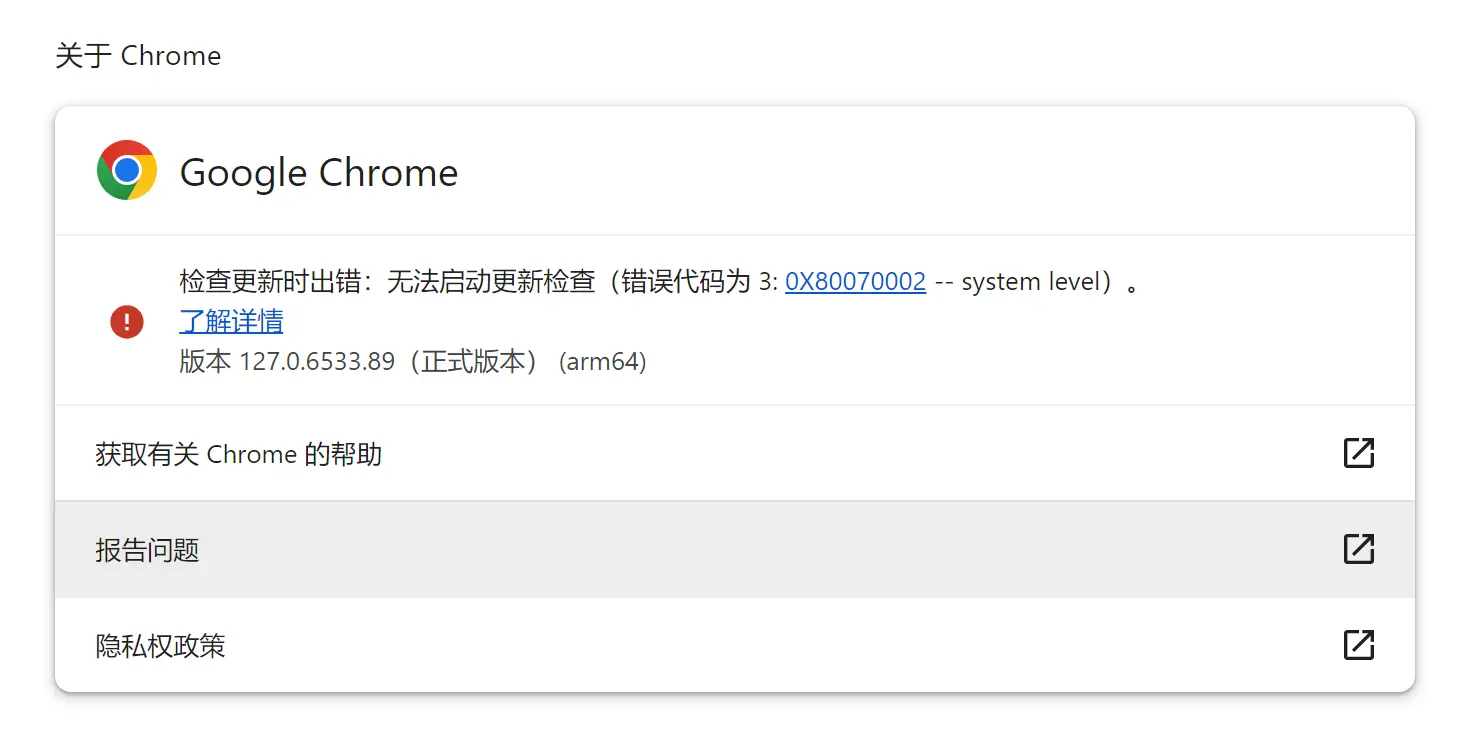Viewport: 1478px width, 742px height.
Task: Open the 0X80070002 error code link
Action: (855, 282)
